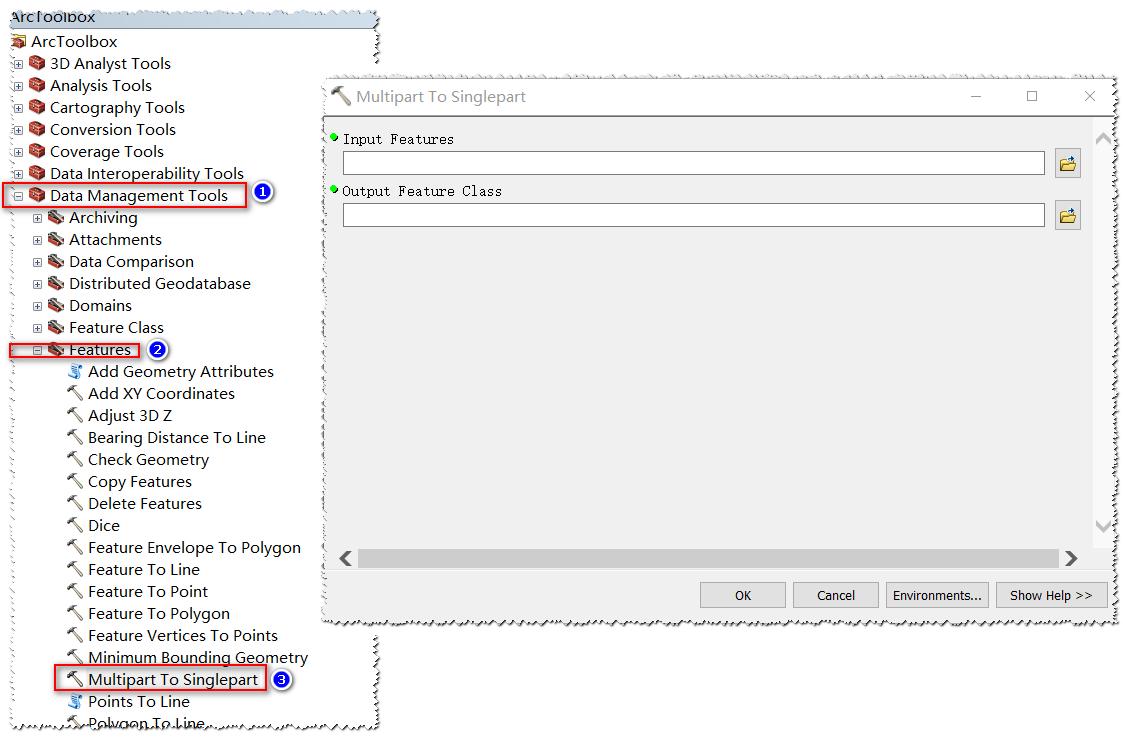The height and width of the screenshot is (739, 1124).
Task: Click the vertical scrollbar up arrow in dialog
Action: point(1103,139)
